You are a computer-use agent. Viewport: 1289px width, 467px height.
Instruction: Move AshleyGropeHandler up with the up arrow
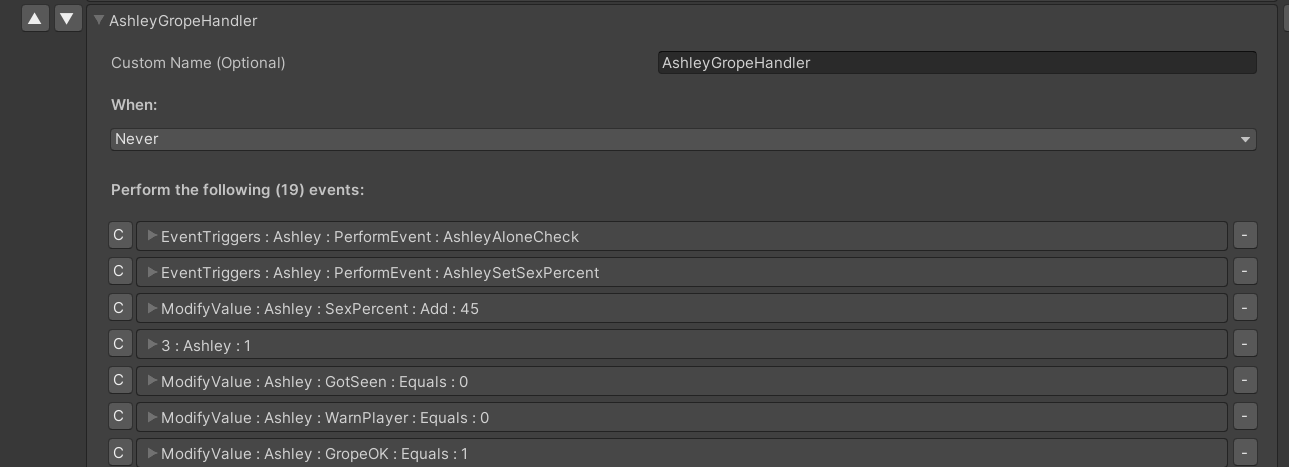click(35, 19)
